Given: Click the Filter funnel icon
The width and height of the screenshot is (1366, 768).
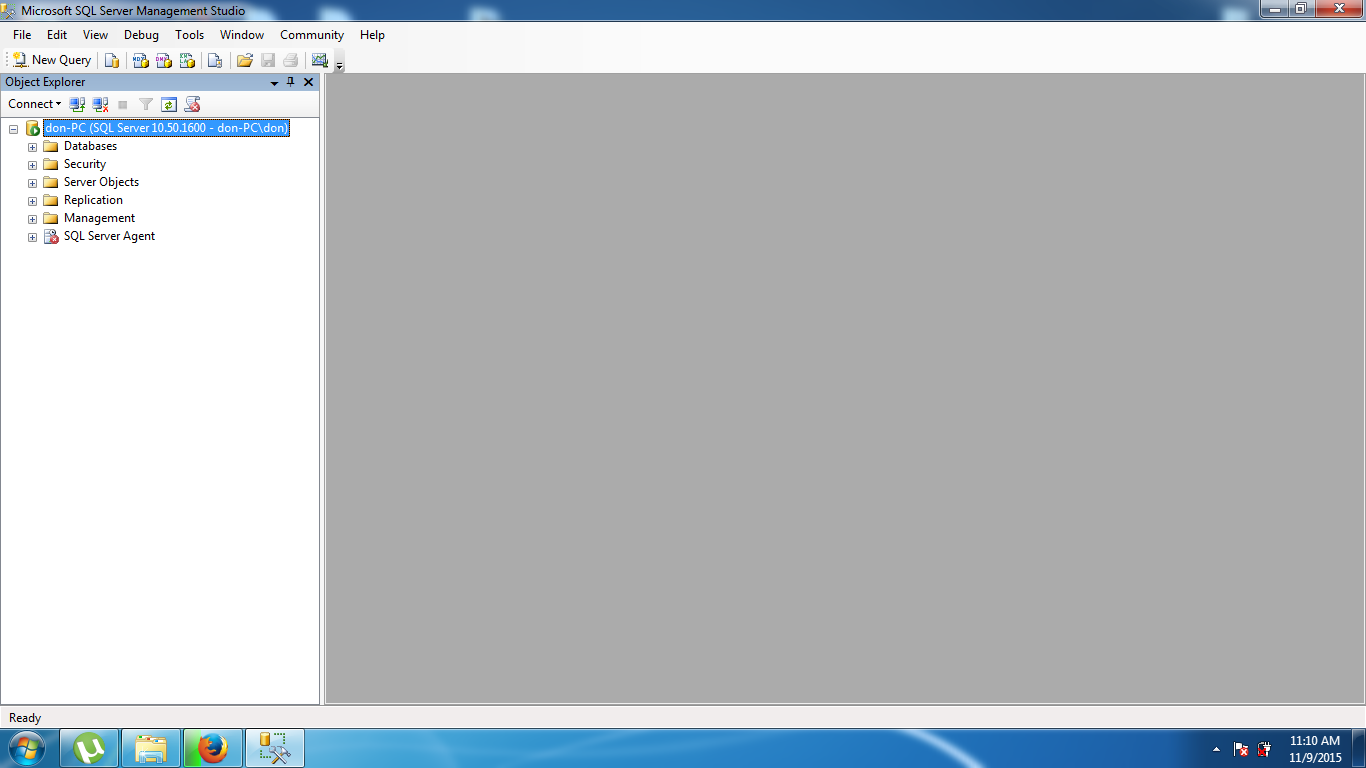Looking at the screenshot, I should [146, 104].
